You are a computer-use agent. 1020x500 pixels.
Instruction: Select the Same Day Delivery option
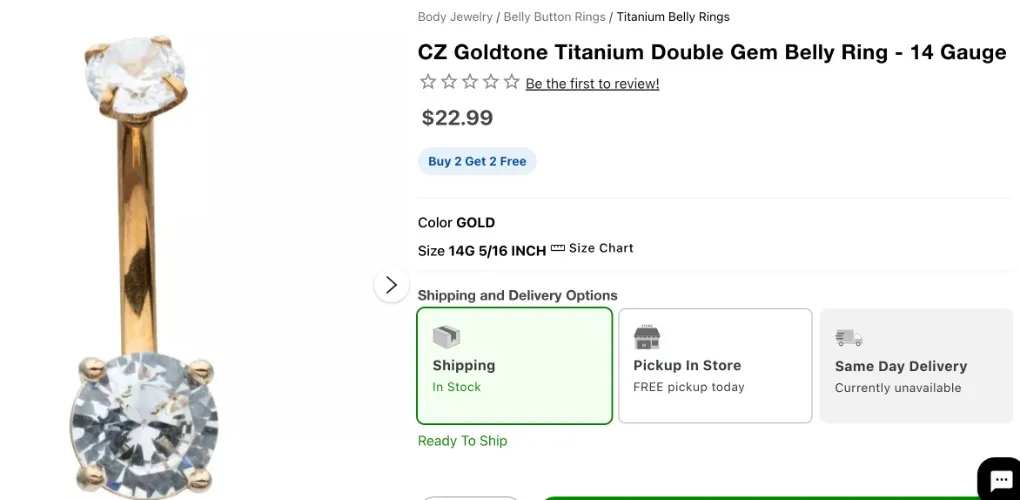coord(916,365)
